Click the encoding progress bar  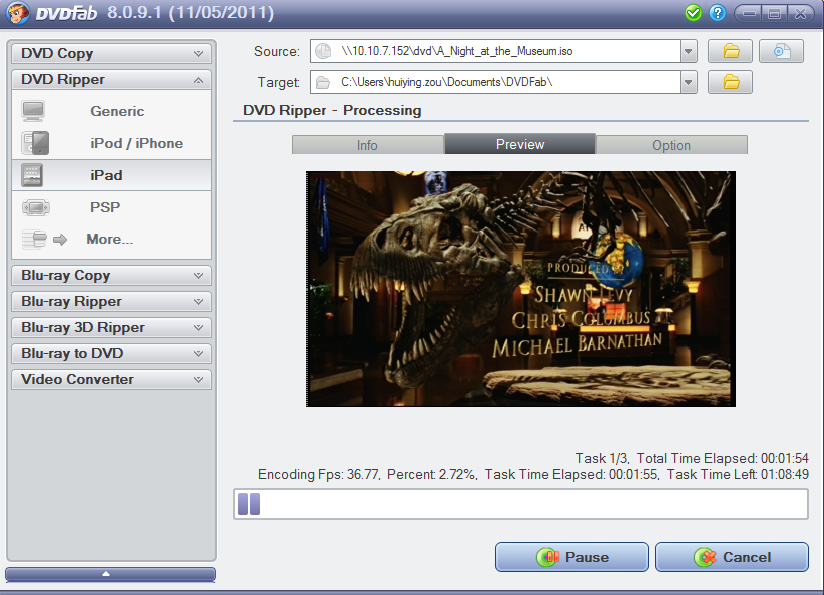click(520, 504)
